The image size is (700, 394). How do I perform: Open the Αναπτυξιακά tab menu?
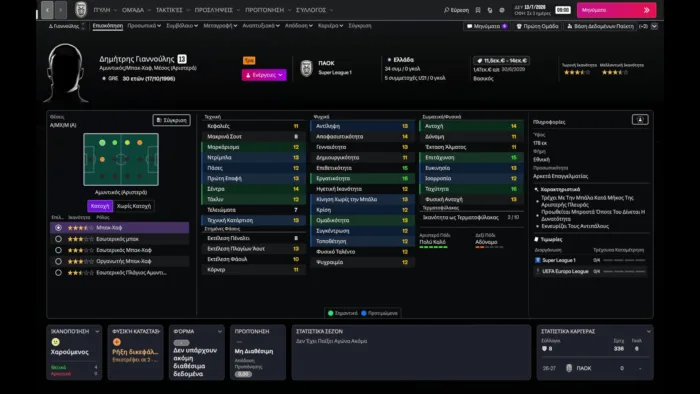(x=261, y=26)
